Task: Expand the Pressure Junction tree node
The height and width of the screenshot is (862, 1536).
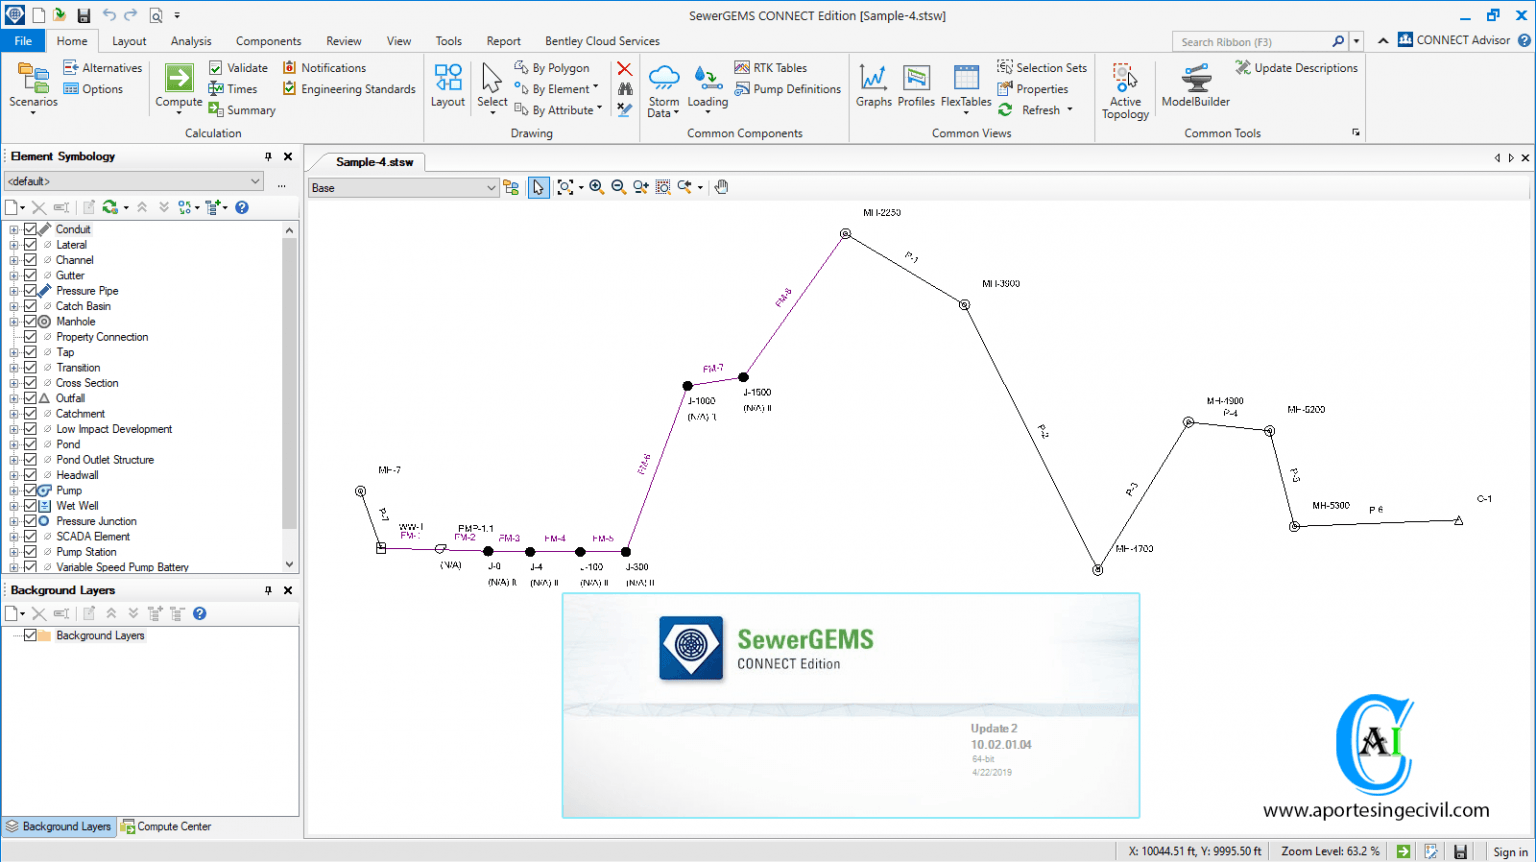Action: (x=14, y=521)
